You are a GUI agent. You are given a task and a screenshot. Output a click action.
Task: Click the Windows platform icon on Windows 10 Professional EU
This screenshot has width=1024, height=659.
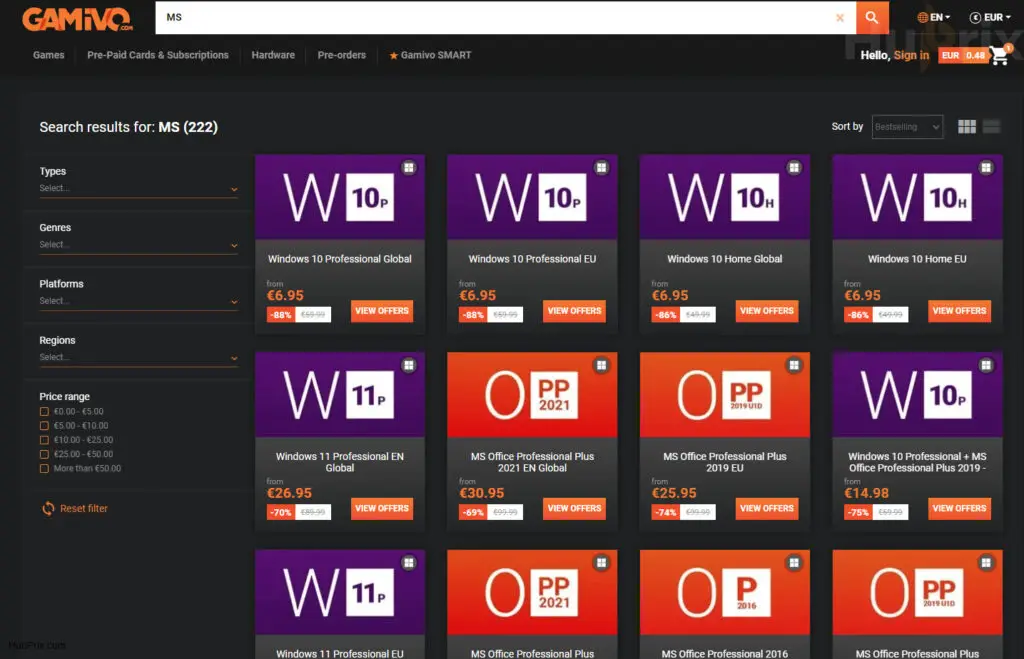(x=601, y=168)
